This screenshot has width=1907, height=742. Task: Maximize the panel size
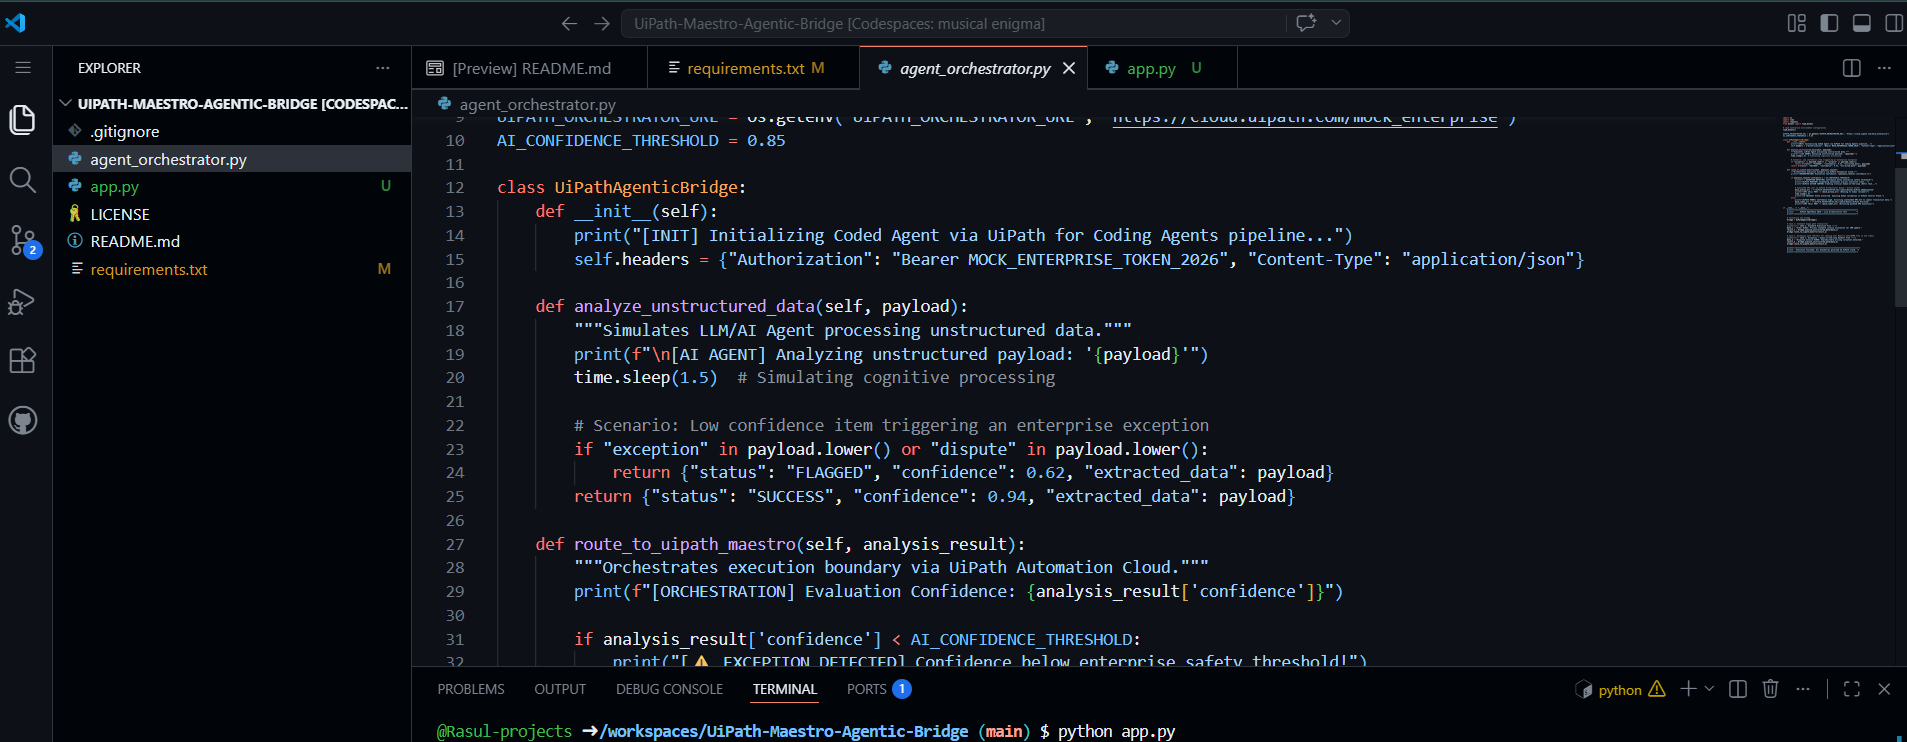click(x=1852, y=689)
